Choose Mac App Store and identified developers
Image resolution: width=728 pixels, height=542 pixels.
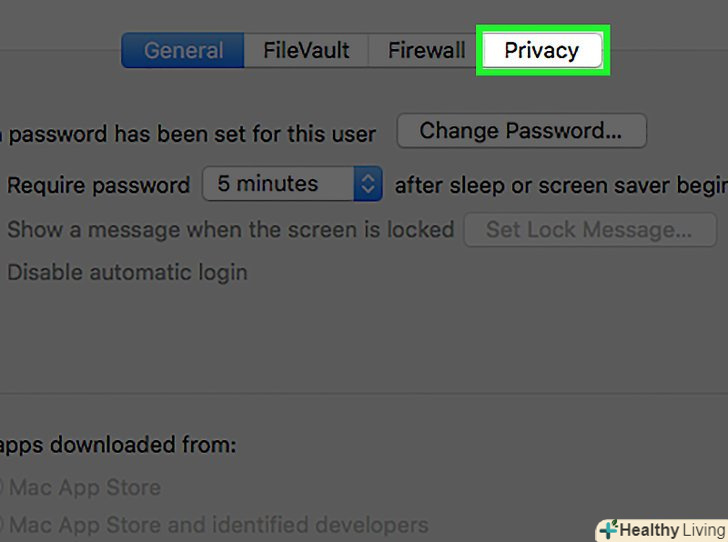[3, 524]
